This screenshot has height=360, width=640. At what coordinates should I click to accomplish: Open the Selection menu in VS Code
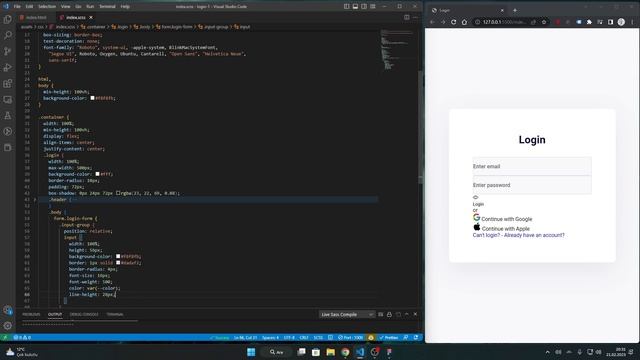click(47, 7)
